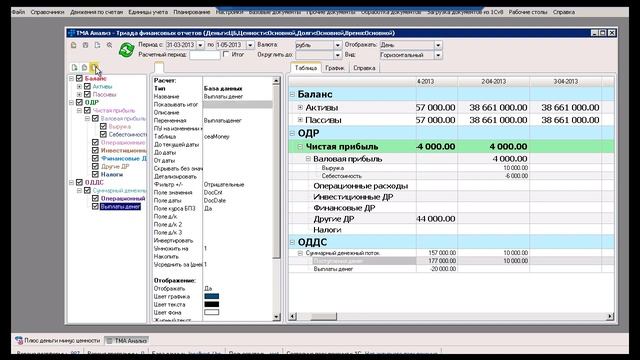This screenshot has height=360, width=640.
Task: Collapse the ОДР node in tree
Action: tap(71, 102)
